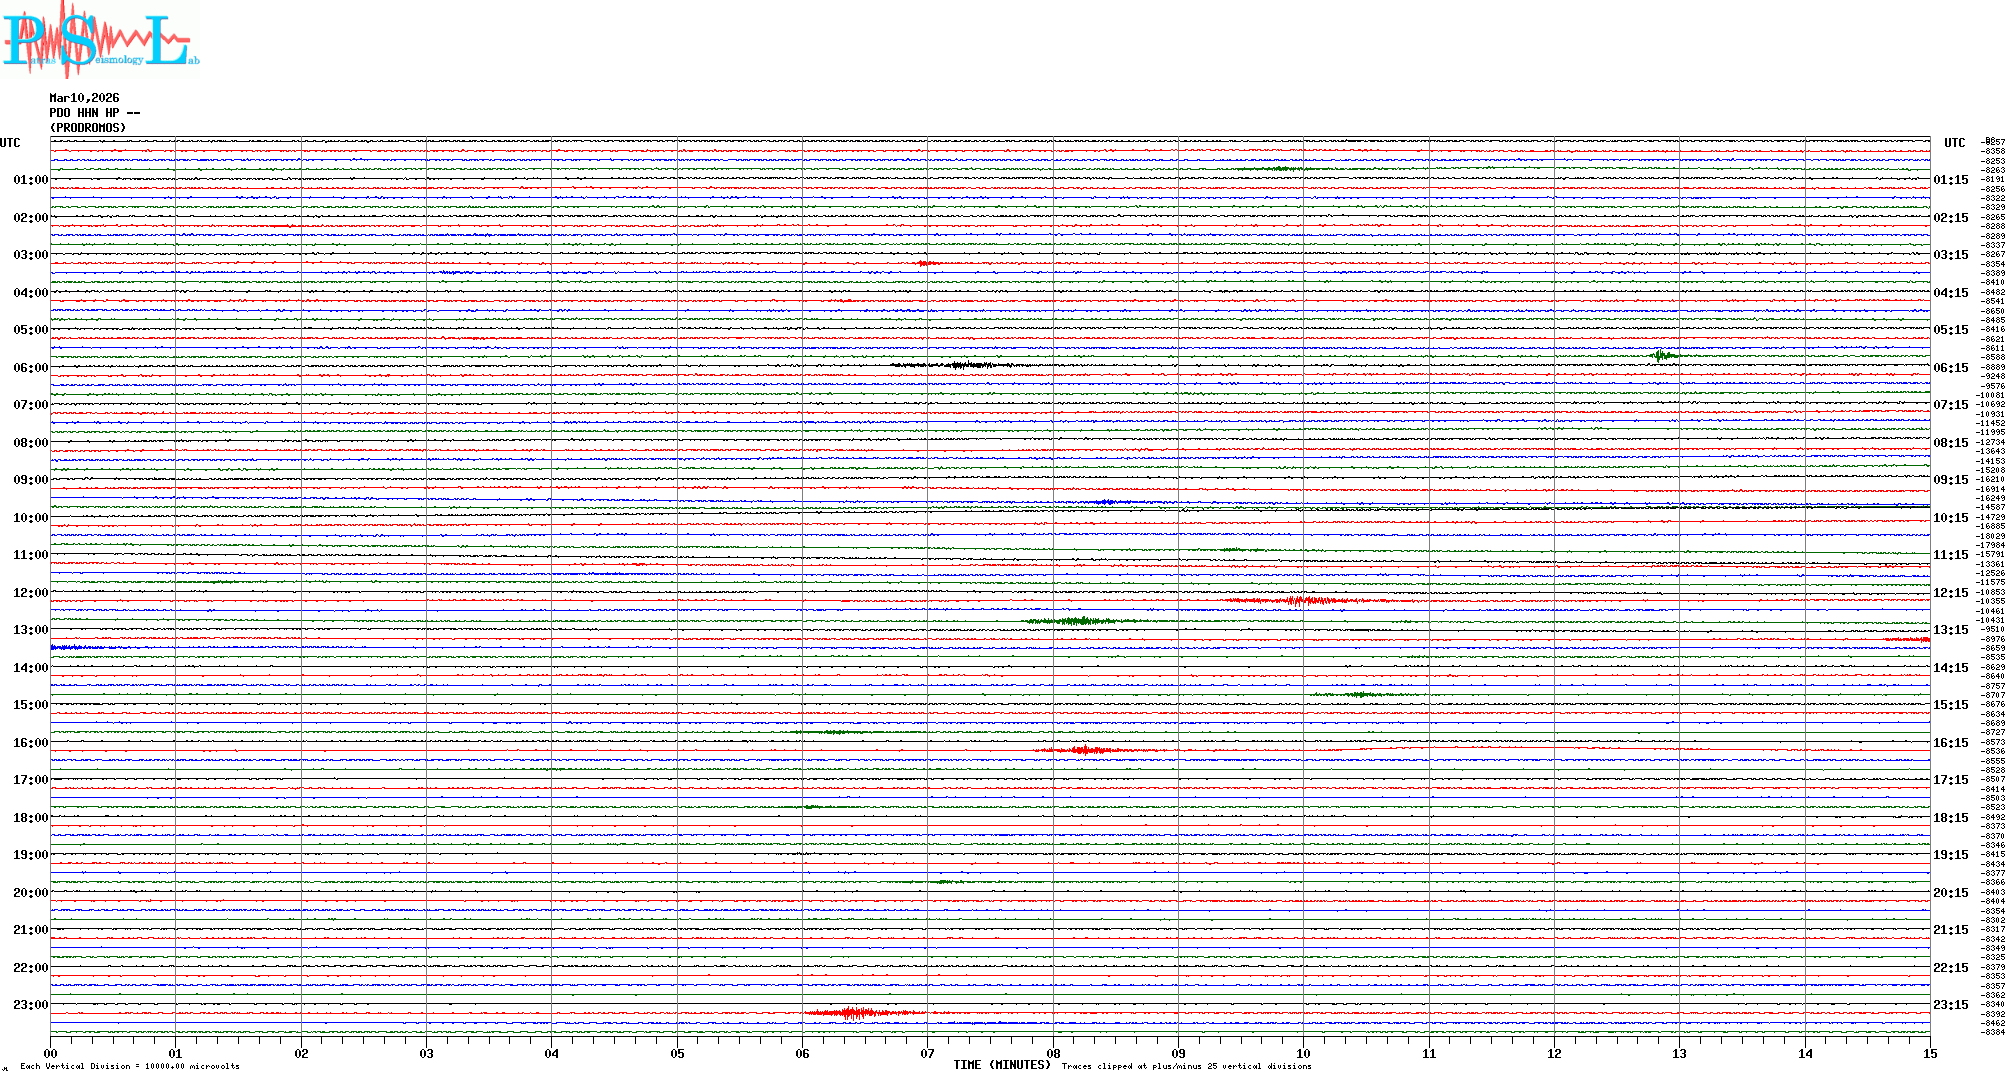Click the top-left UTC label
Image resolution: width=2010 pixels, height=1080 pixels.
pyautogui.click(x=10, y=143)
